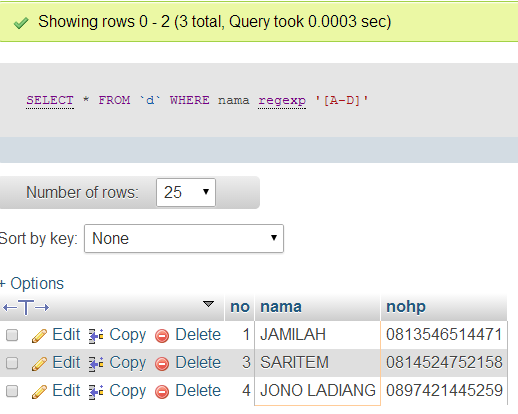
Task: Click the SELECT keyword in the query
Action: click(x=50, y=100)
